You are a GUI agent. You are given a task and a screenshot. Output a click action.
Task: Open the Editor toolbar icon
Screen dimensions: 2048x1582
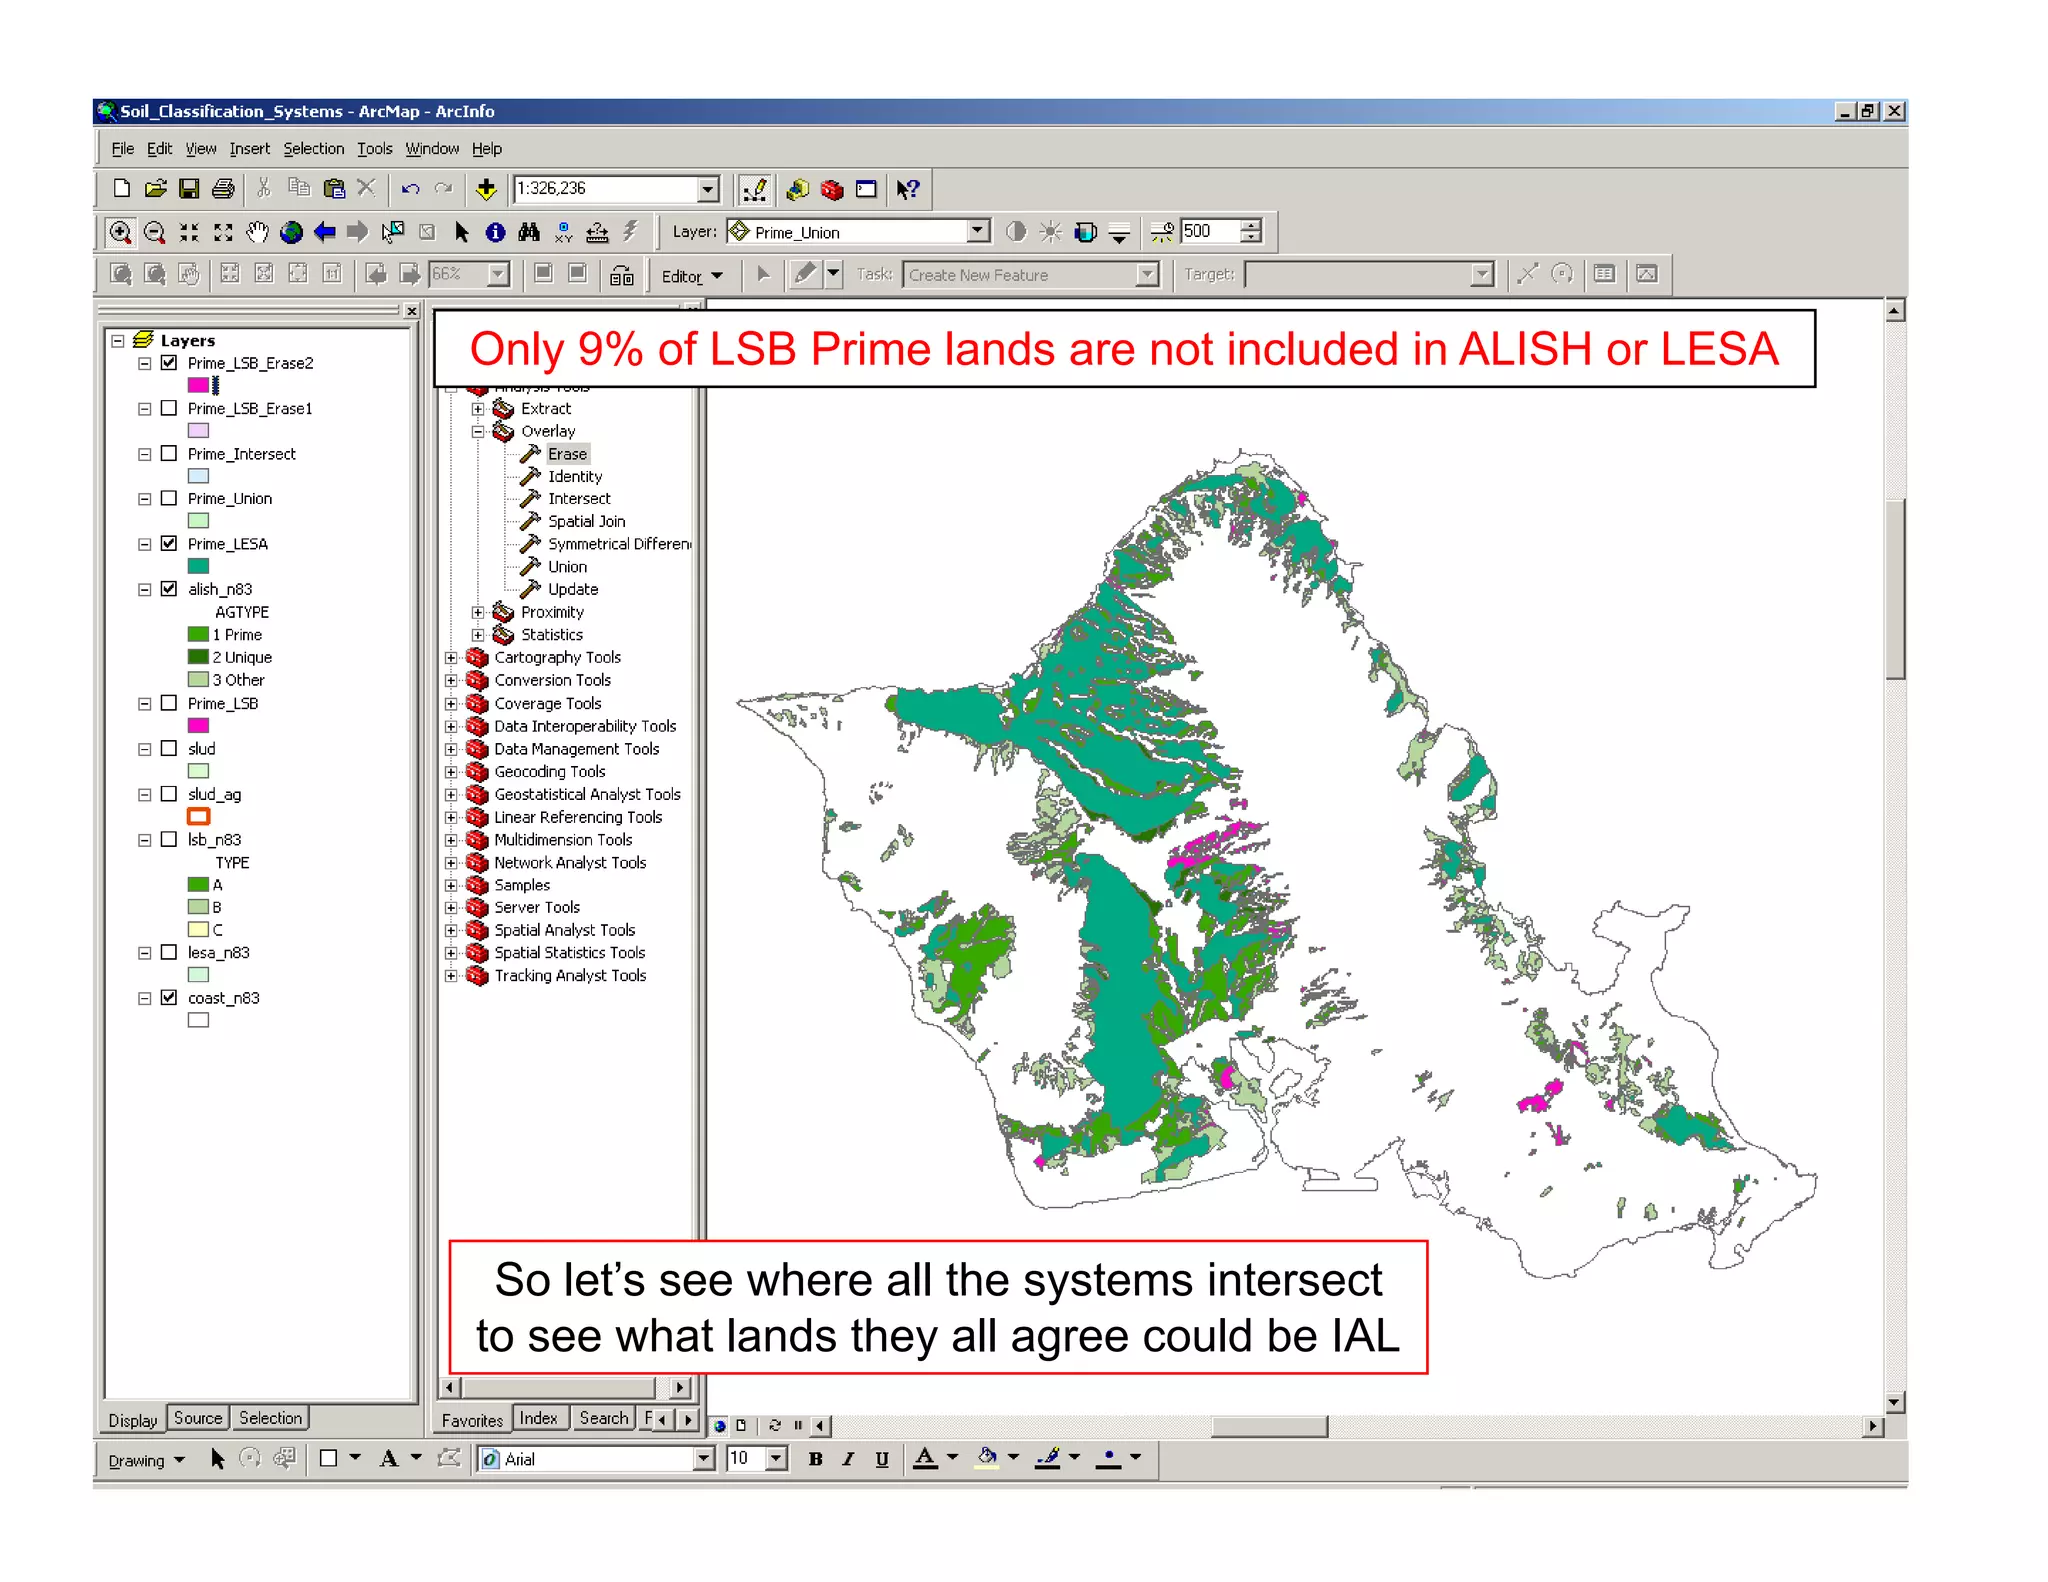click(755, 189)
